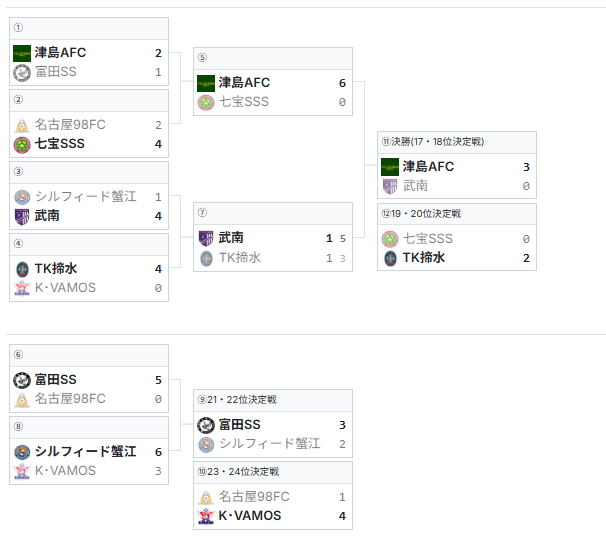This screenshot has height=544, width=606.
Task: Click K·VAMOS logo in match 4
Action: point(22,288)
